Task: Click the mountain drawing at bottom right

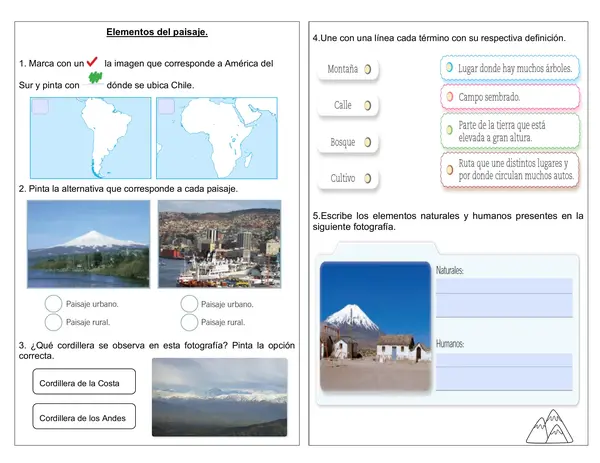Action: coord(550,427)
